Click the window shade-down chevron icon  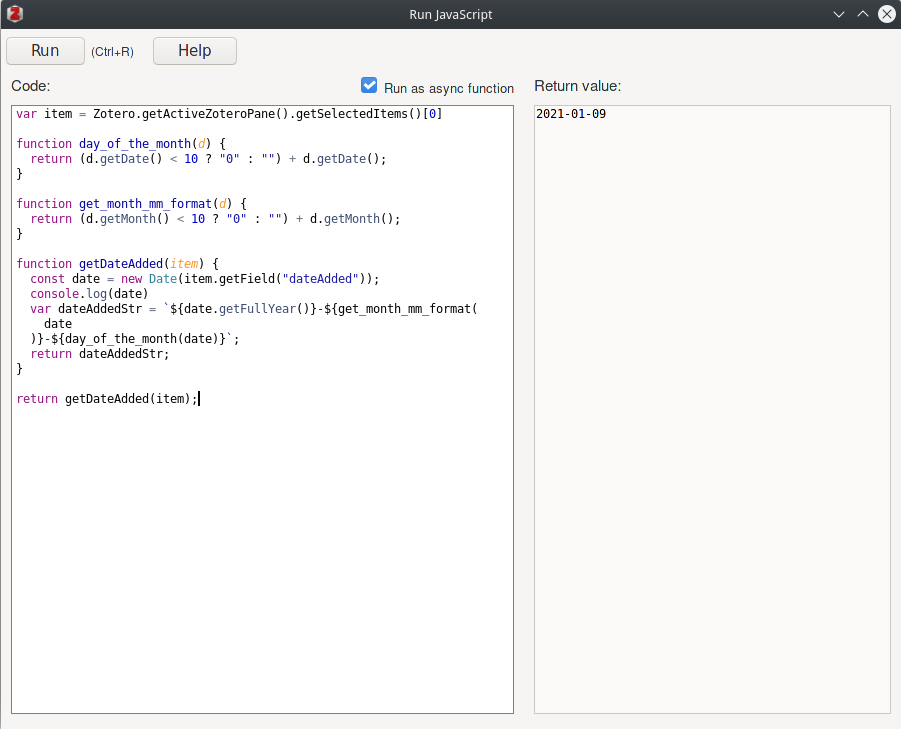coord(839,14)
